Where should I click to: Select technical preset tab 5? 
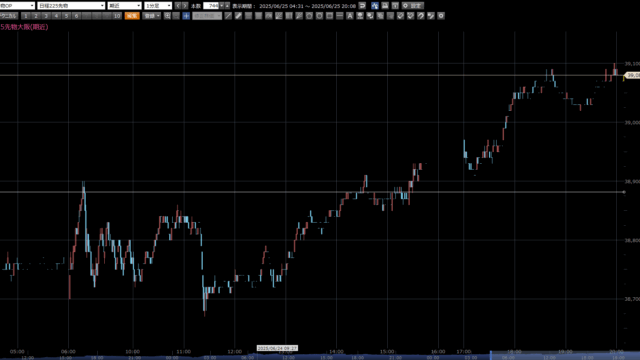66,16
